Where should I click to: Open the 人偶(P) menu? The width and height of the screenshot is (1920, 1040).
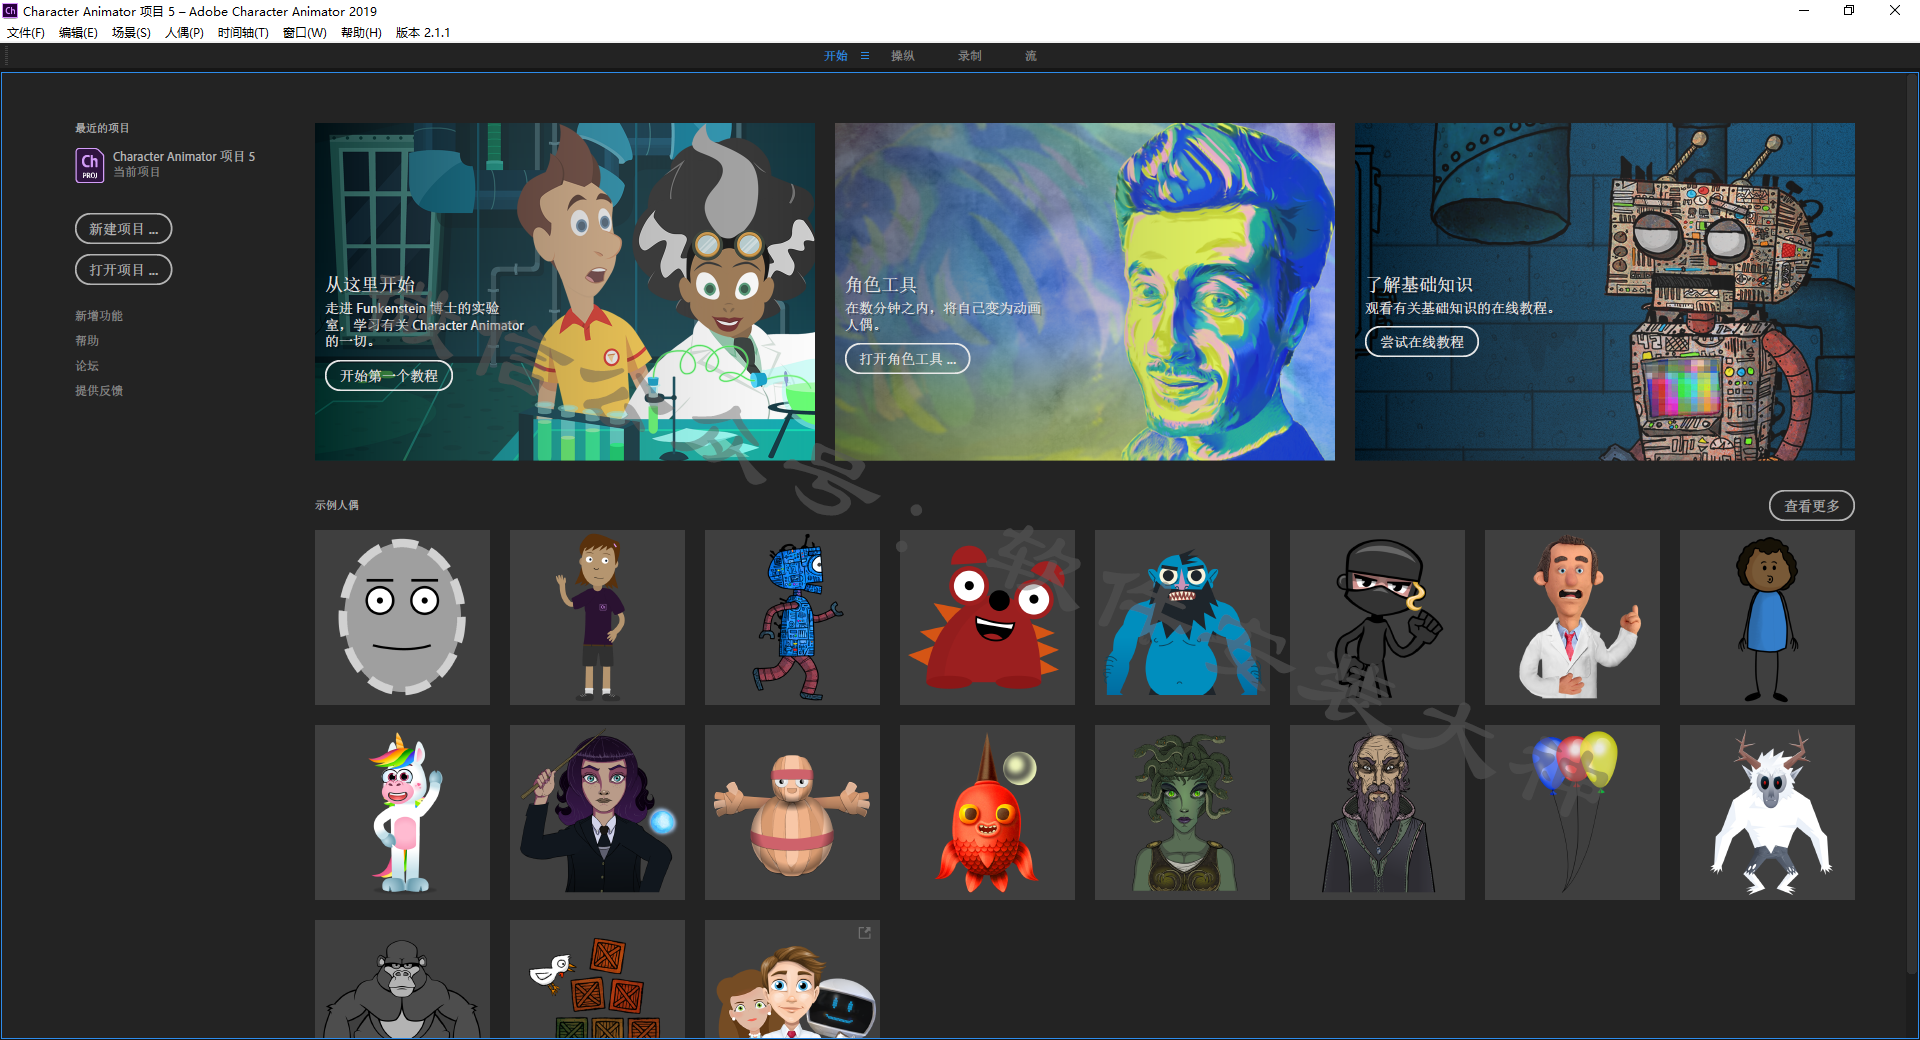click(184, 32)
